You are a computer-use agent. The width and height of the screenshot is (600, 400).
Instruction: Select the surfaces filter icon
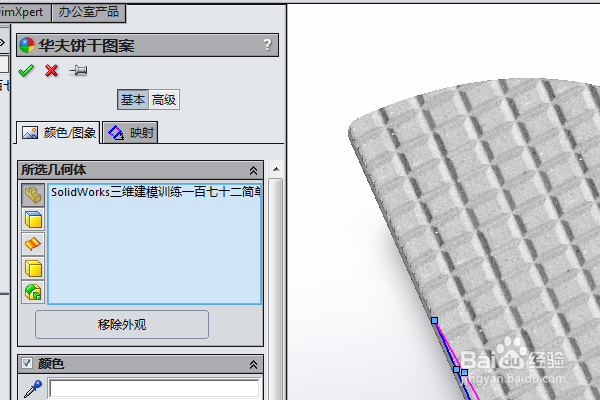(x=33, y=244)
